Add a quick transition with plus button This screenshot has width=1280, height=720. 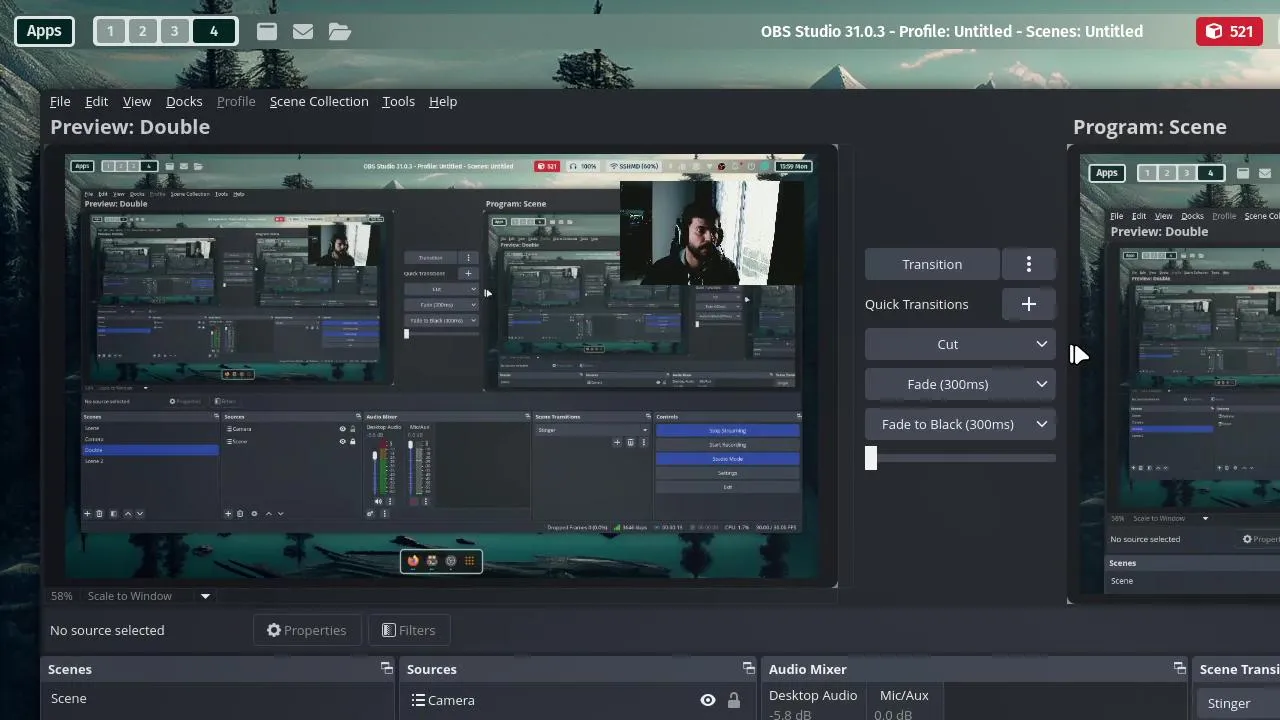point(1029,304)
